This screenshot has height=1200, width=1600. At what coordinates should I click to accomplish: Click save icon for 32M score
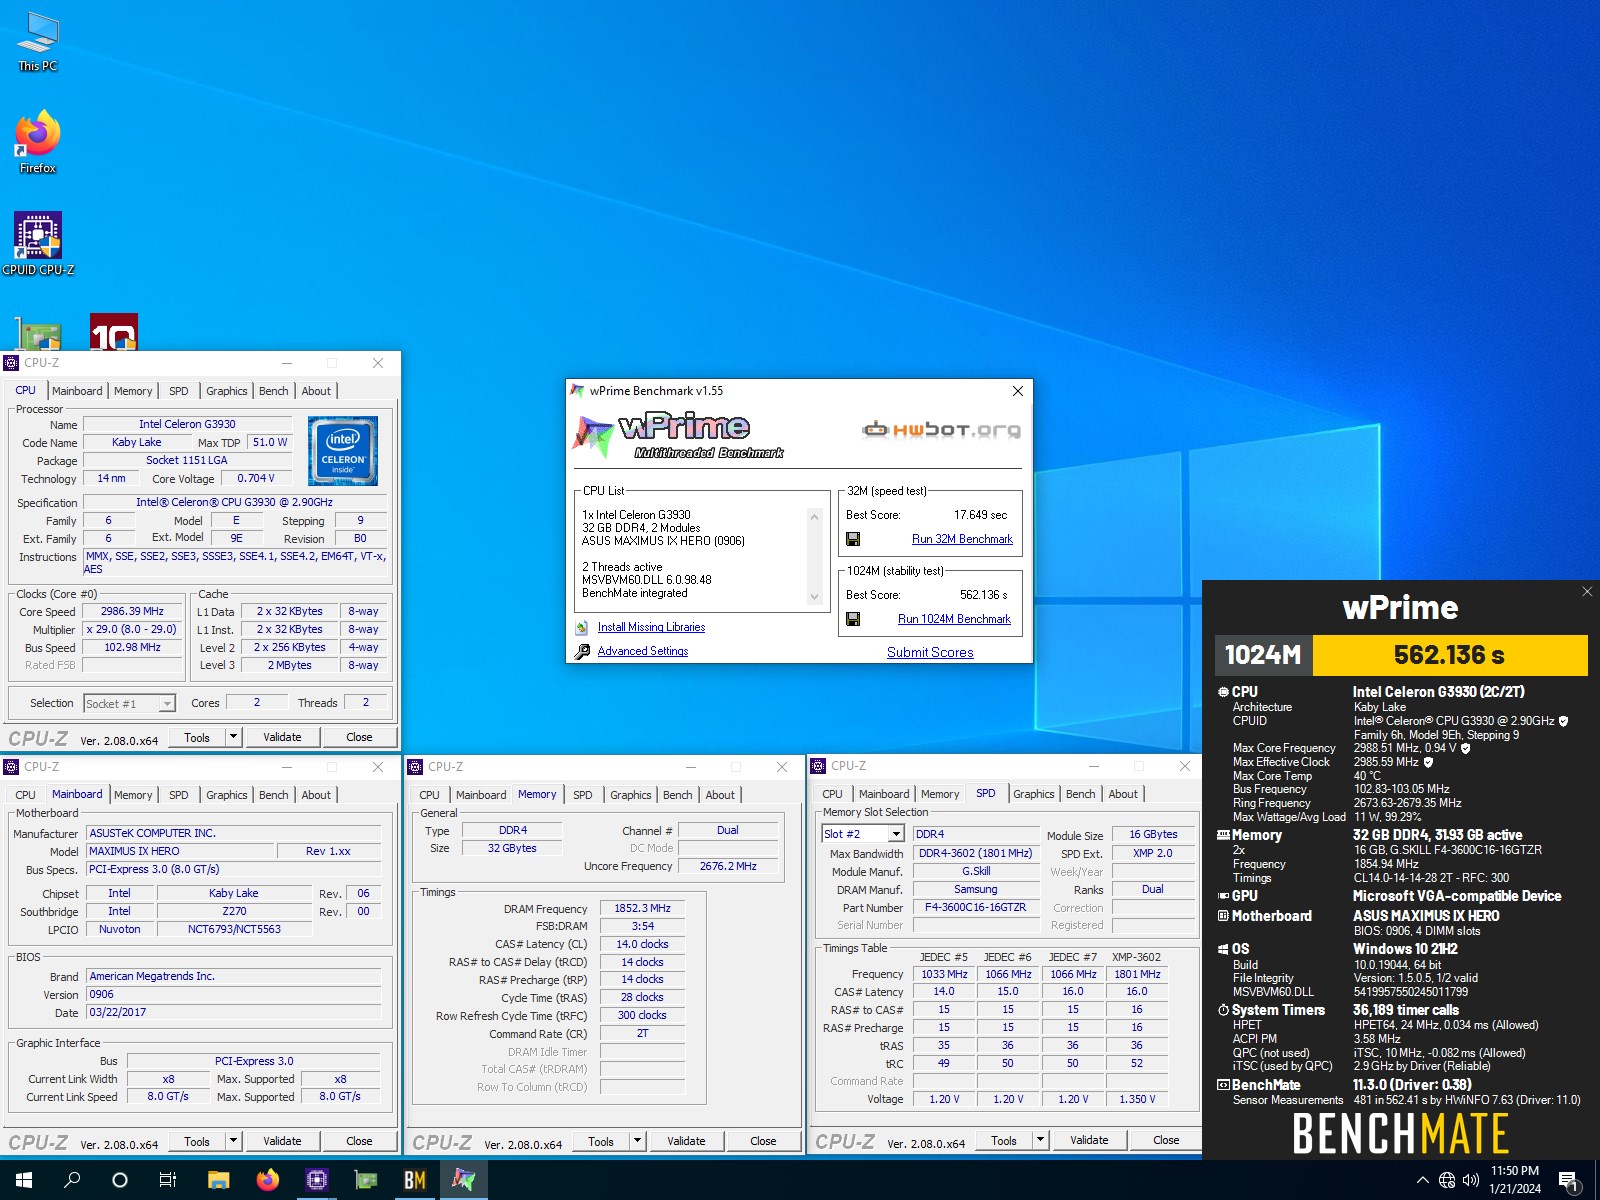pos(853,539)
